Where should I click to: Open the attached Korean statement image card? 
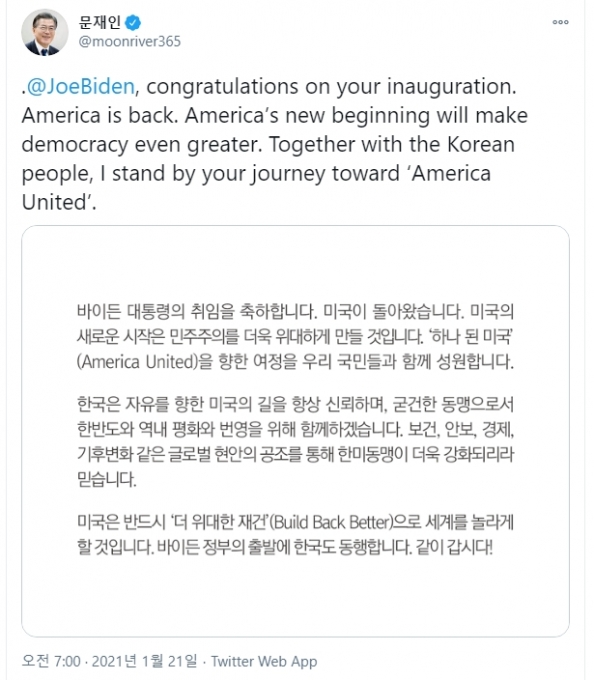click(x=295, y=431)
